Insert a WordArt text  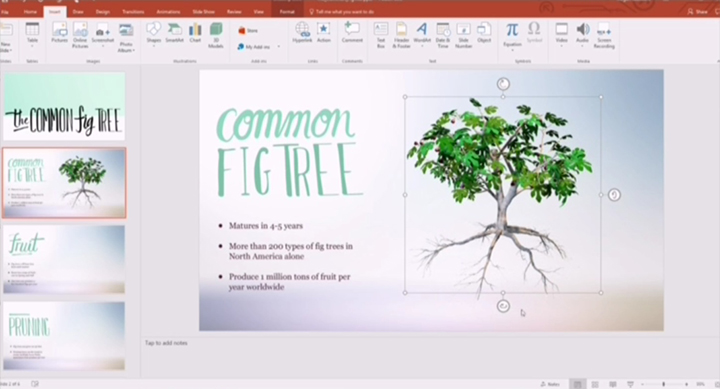422,35
